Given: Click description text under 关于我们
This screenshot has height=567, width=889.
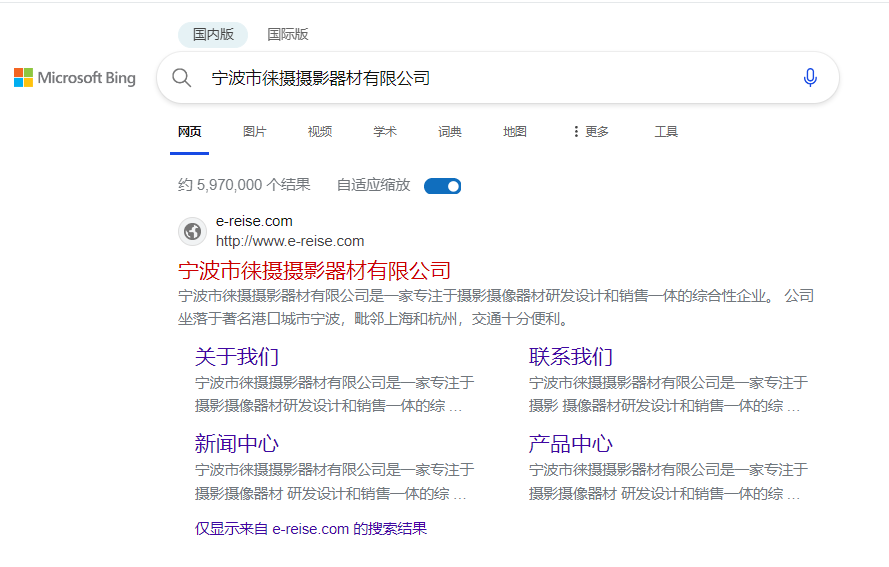Looking at the screenshot, I should click(x=335, y=394).
